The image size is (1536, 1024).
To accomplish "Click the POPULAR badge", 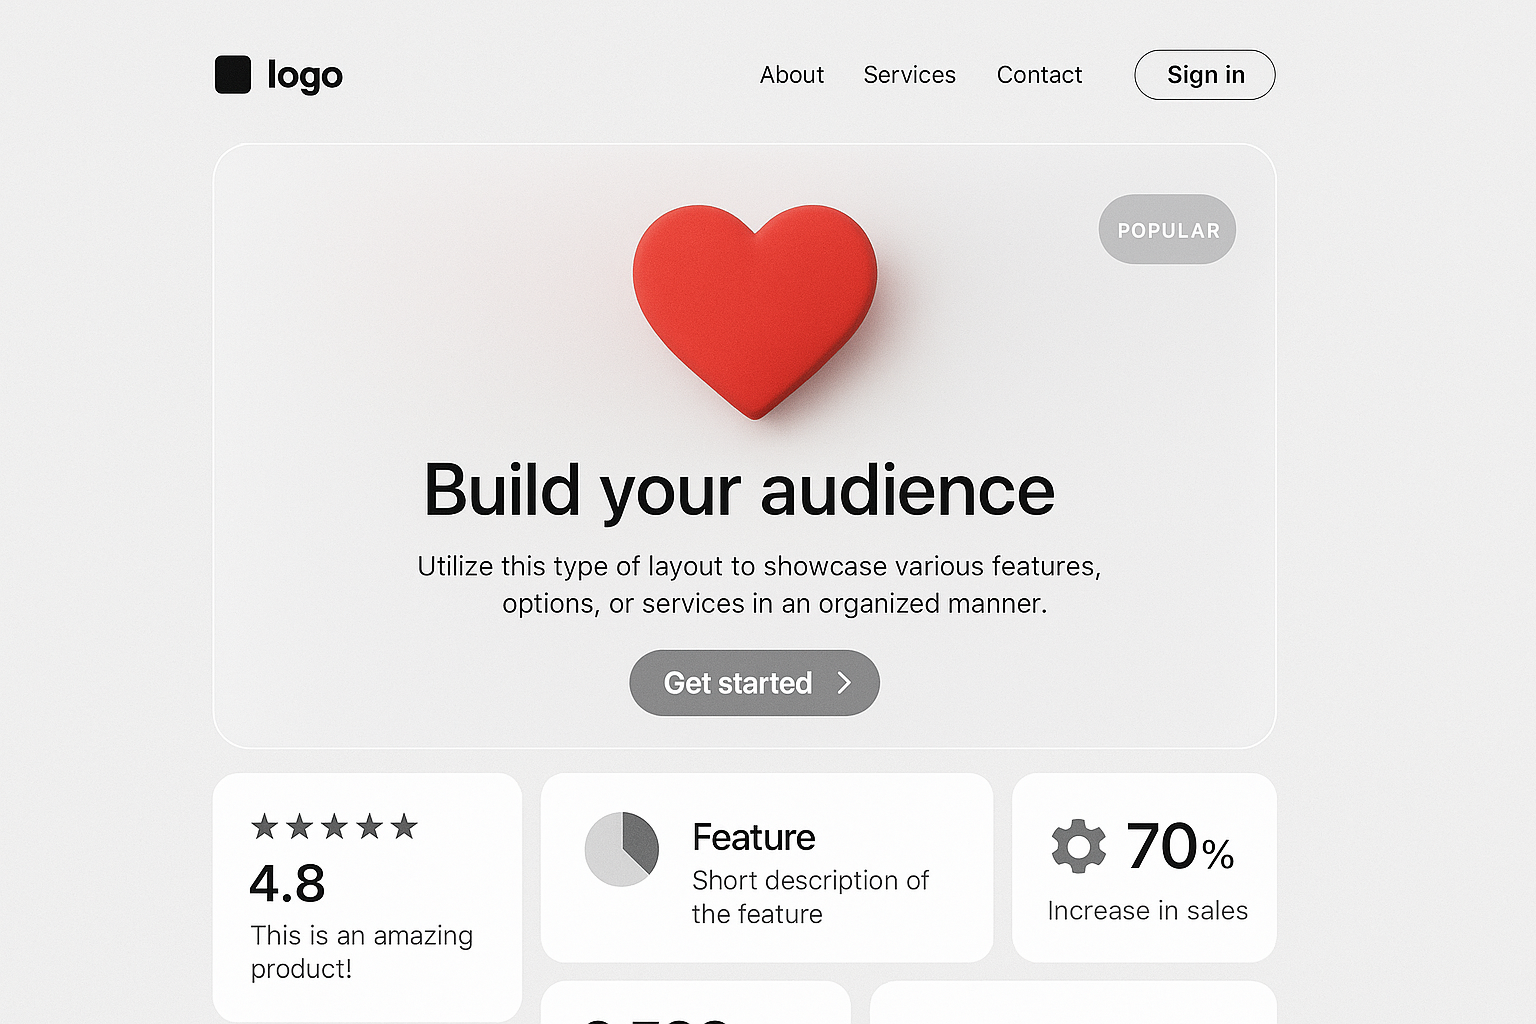I will [1167, 230].
